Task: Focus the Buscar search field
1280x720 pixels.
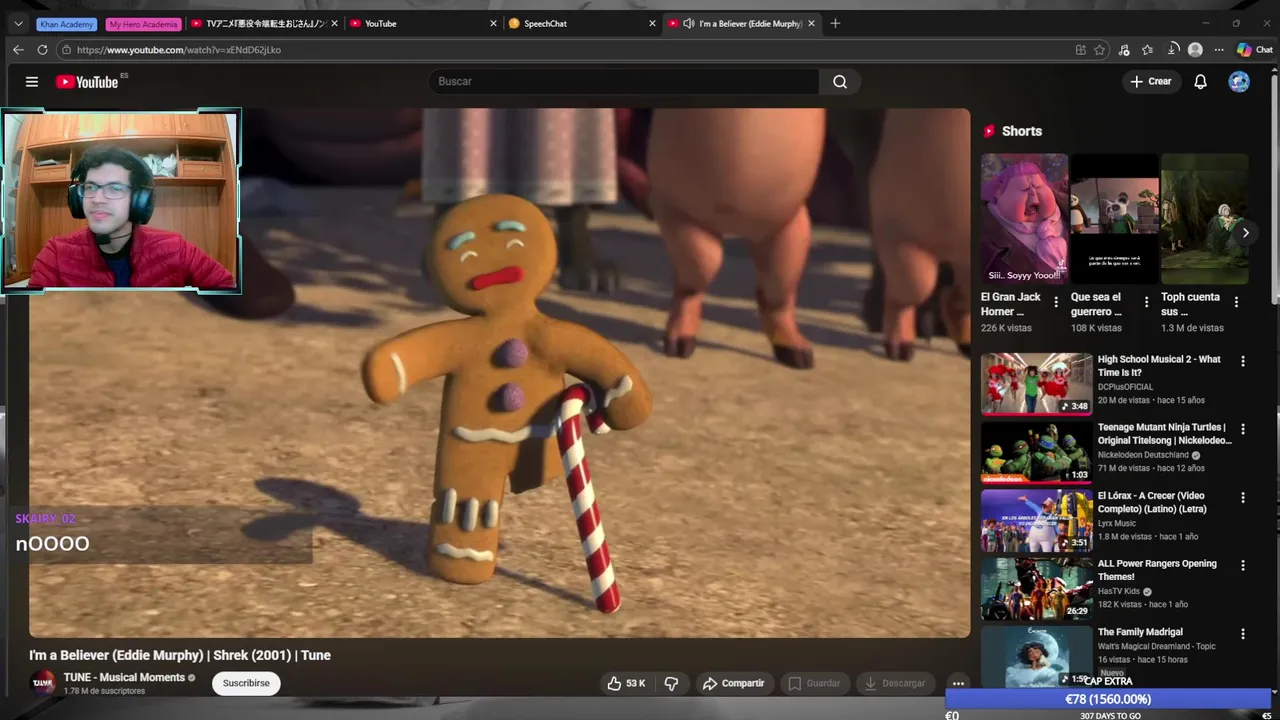Action: click(x=624, y=82)
